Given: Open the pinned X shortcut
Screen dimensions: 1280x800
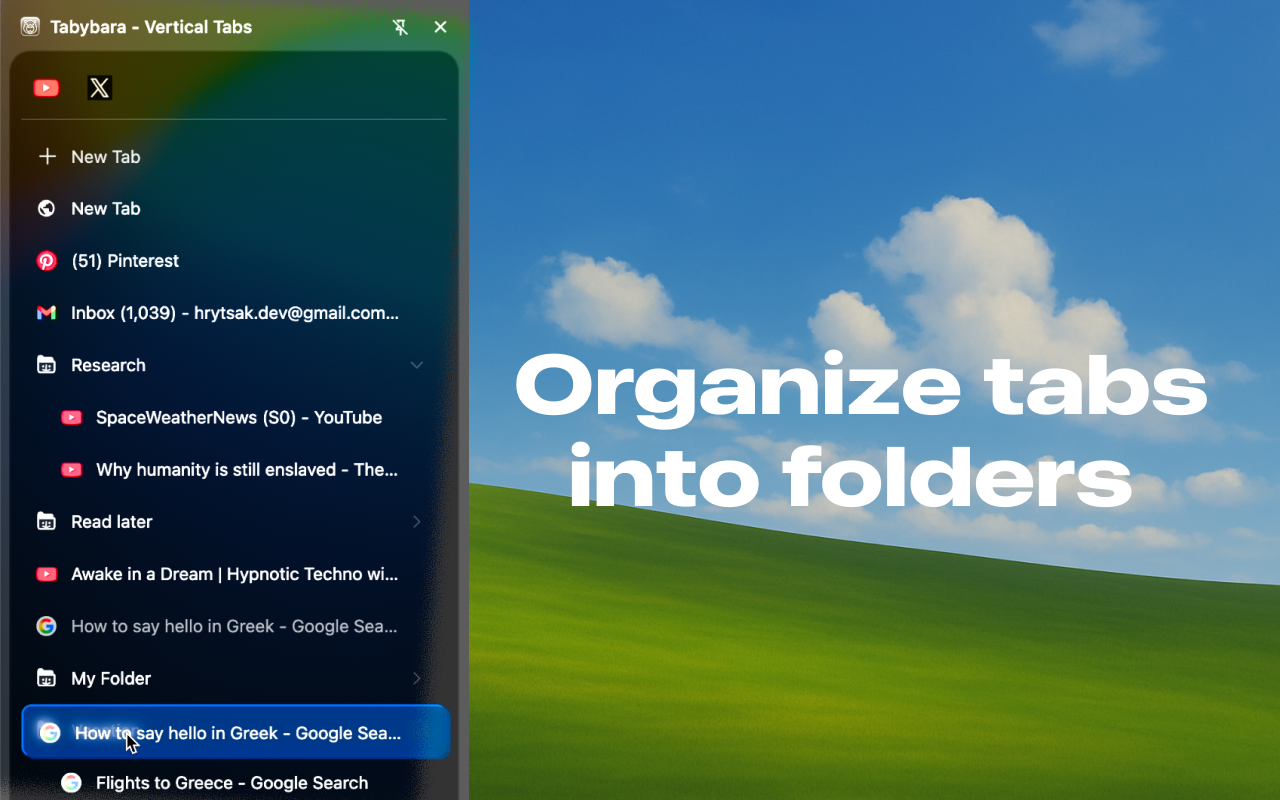Looking at the screenshot, I should (x=99, y=88).
